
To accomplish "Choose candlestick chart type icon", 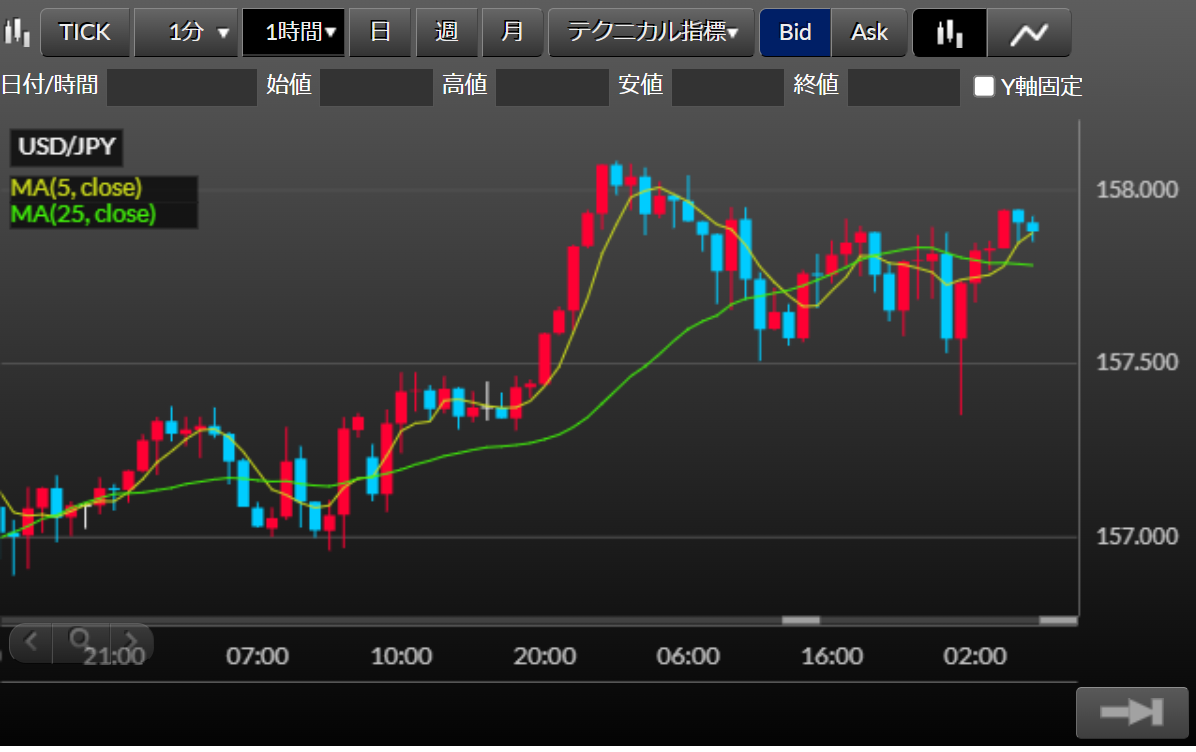I will (950, 32).
